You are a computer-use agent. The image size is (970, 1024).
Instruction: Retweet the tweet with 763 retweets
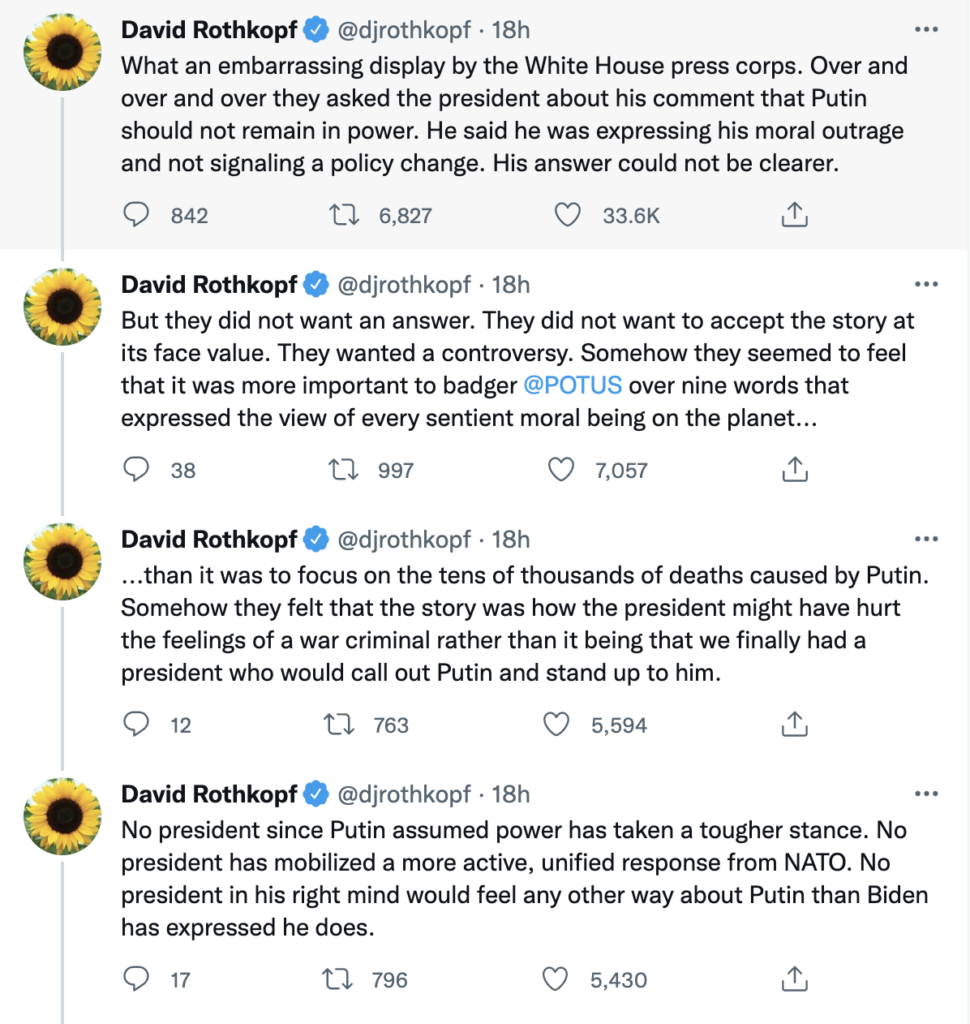pos(339,724)
